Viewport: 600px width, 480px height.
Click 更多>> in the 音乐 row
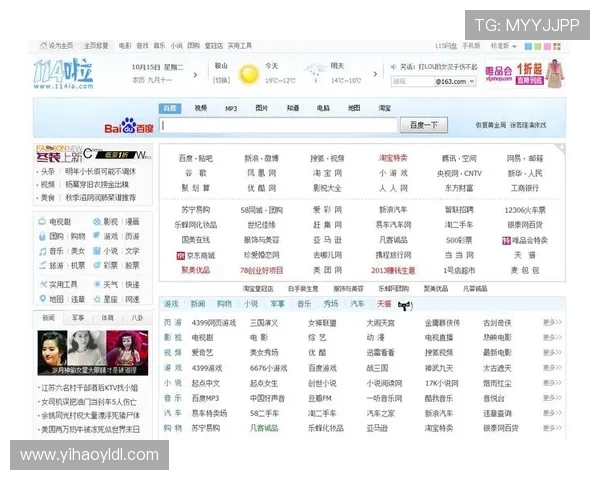point(552,398)
